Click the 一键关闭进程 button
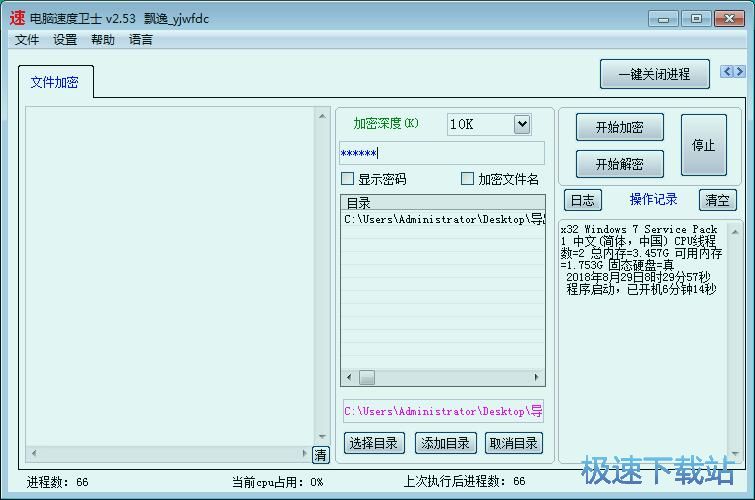Viewport: 755px width, 500px height. point(654,74)
